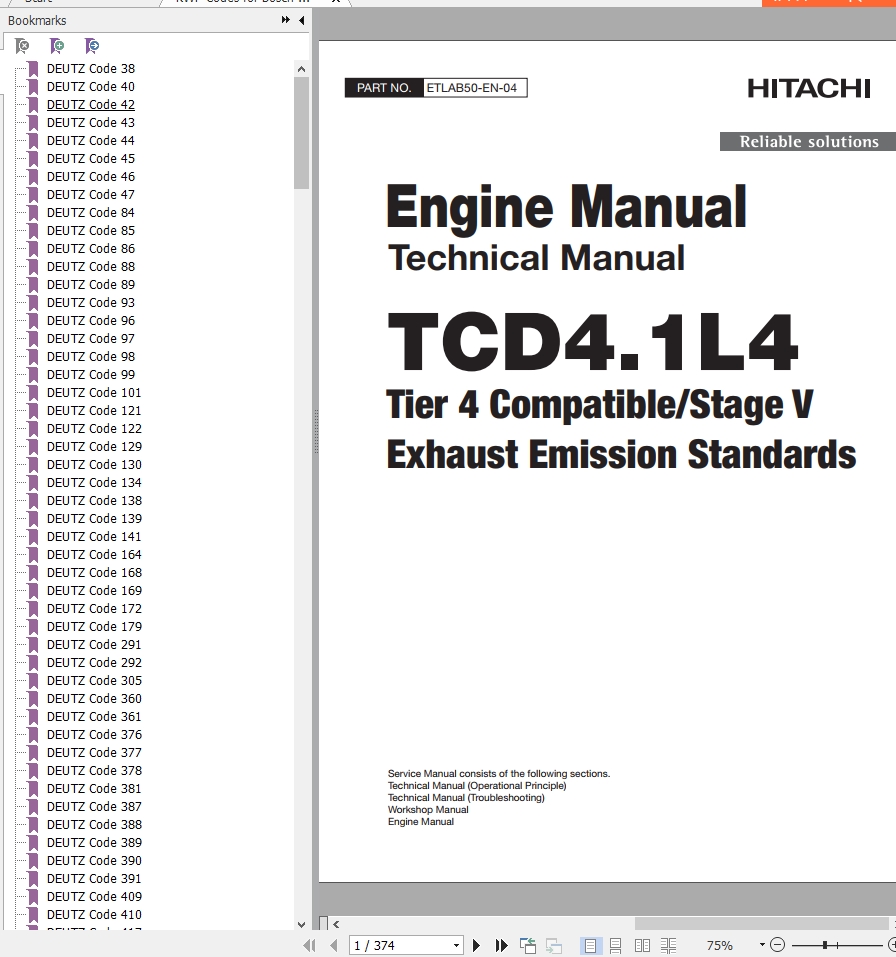
Task: Click the bookmark icon with the blue arrow
Action: (x=92, y=46)
